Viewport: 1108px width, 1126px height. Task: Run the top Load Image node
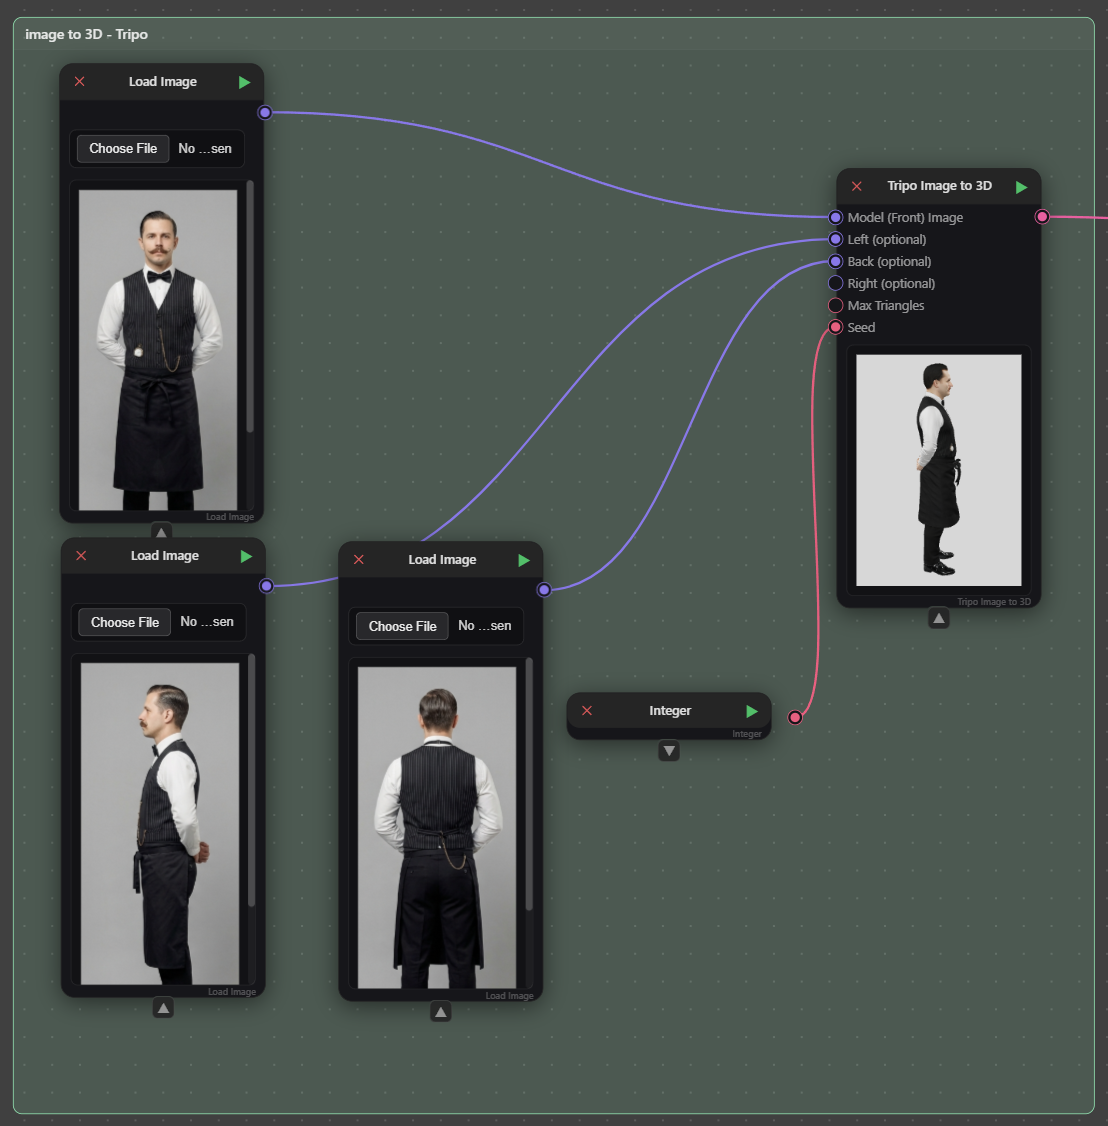244,82
